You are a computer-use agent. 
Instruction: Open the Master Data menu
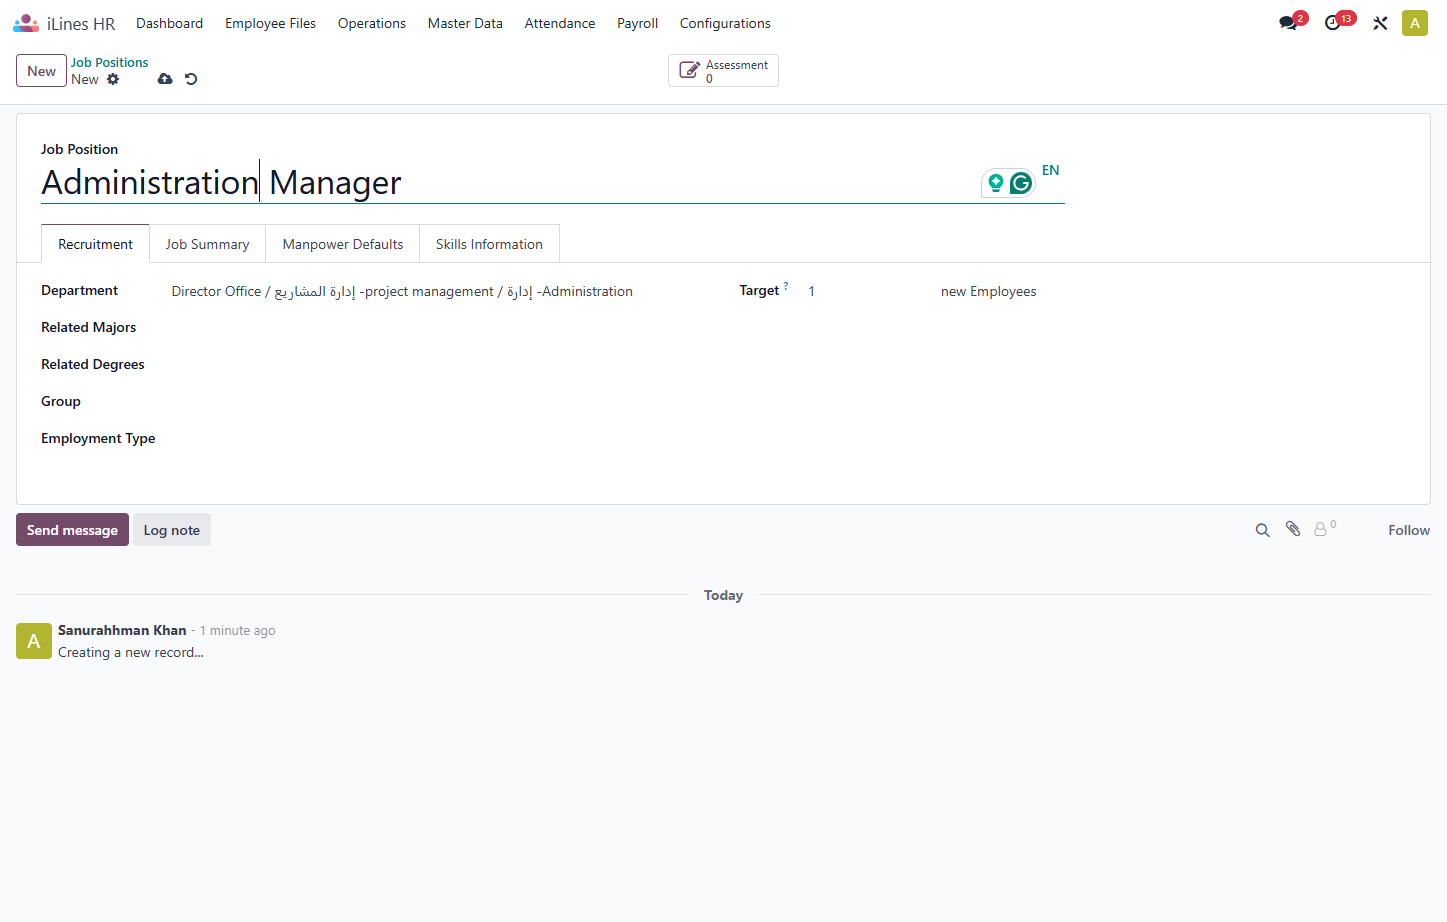coord(465,23)
